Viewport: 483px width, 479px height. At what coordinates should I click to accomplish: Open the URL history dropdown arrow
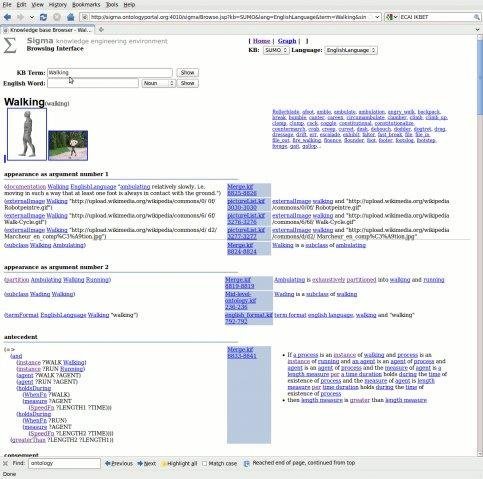pyautogui.click(x=377, y=17)
